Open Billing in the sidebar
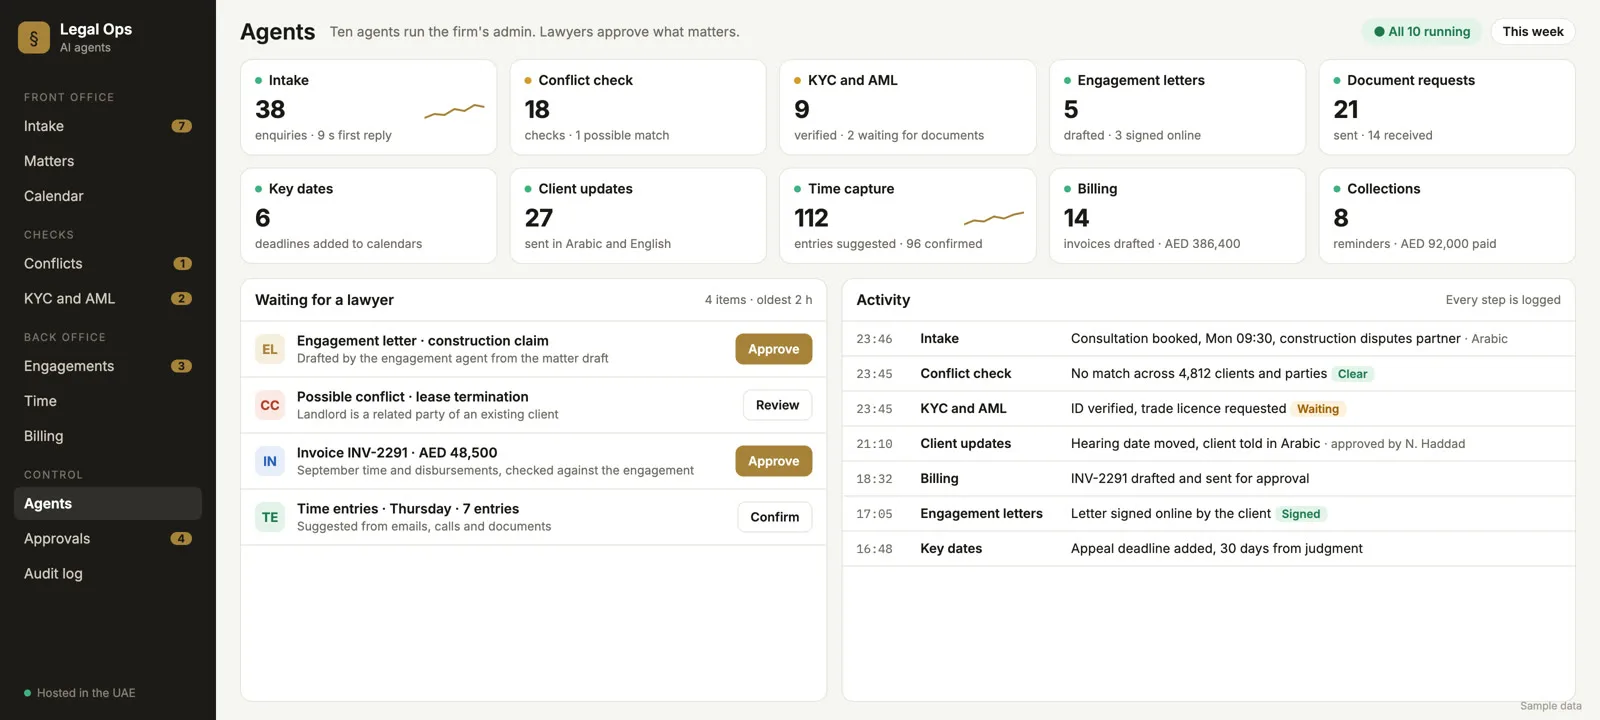1600x720 pixels. click(108, 436)
